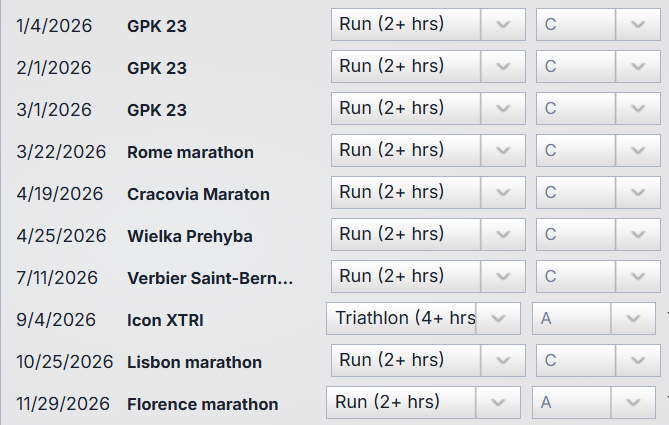Select the Rome marathon event name
The width and height of the screenshot is (669, 425).
point(190,153)
